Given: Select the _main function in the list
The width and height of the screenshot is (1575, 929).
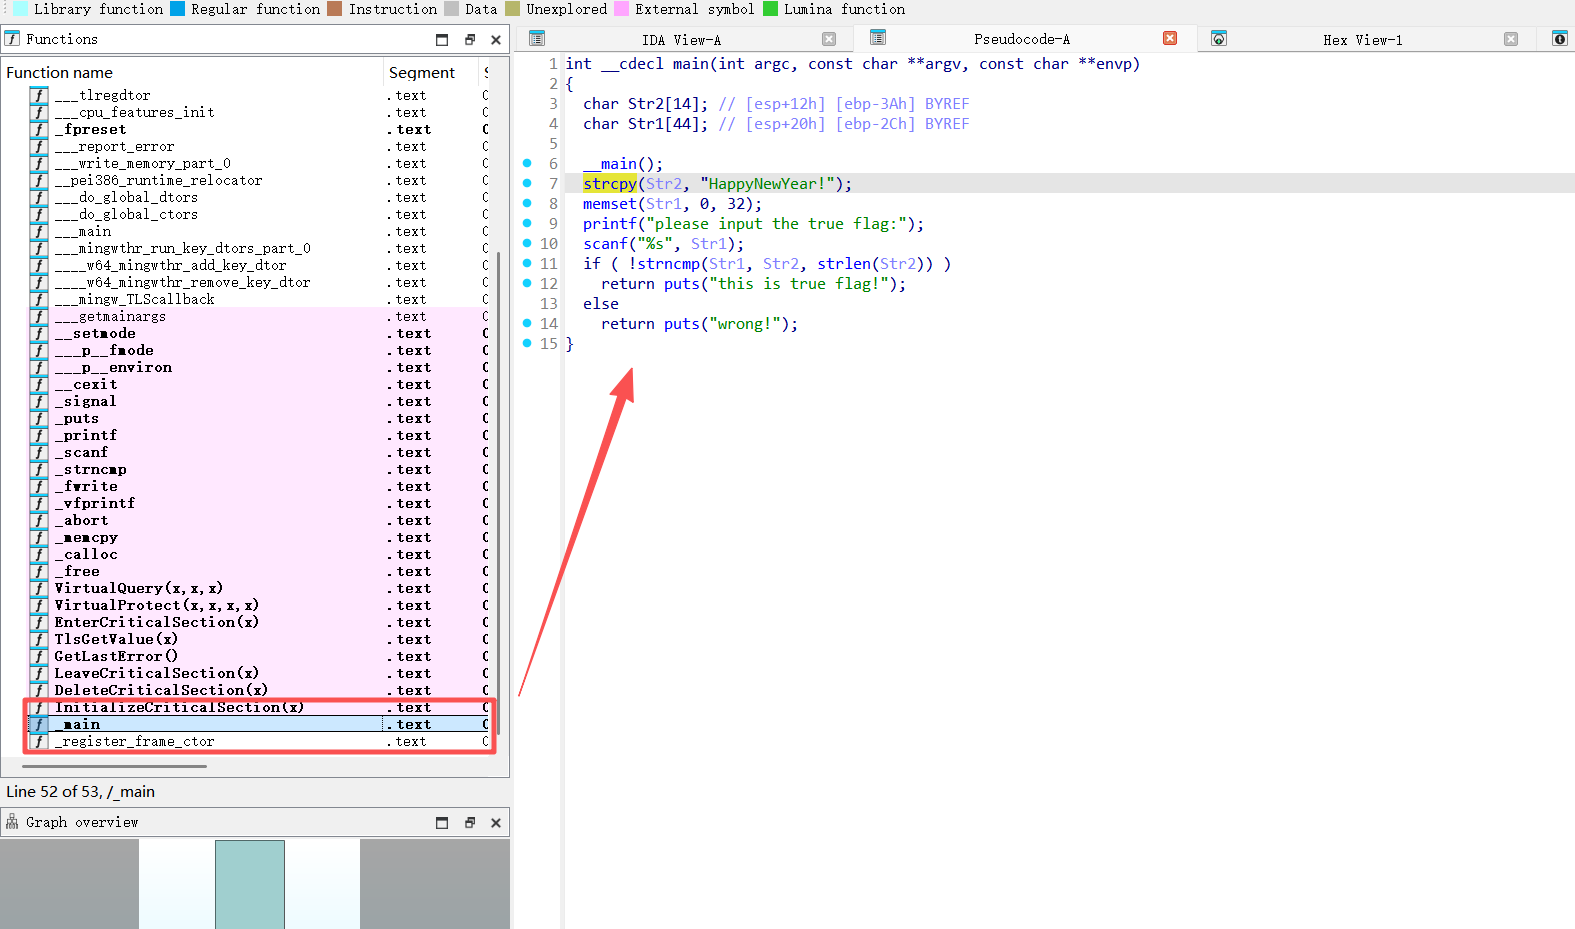Looking at the screenshot, I should 258,724.
